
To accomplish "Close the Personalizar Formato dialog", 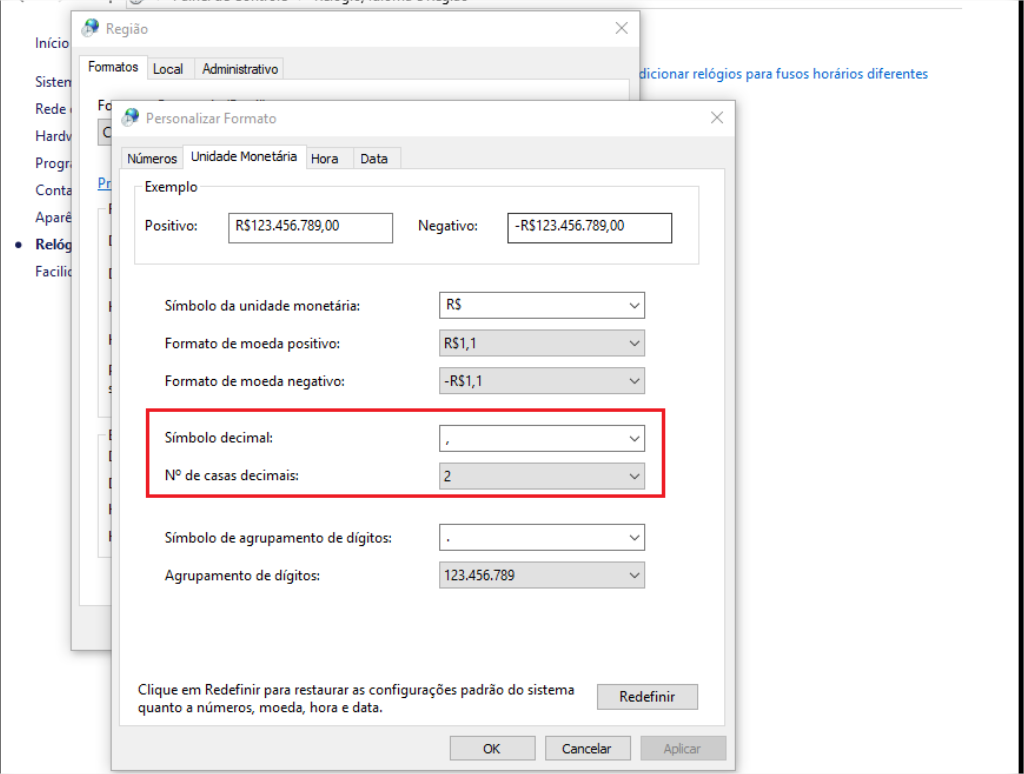I will pos(716,118).
